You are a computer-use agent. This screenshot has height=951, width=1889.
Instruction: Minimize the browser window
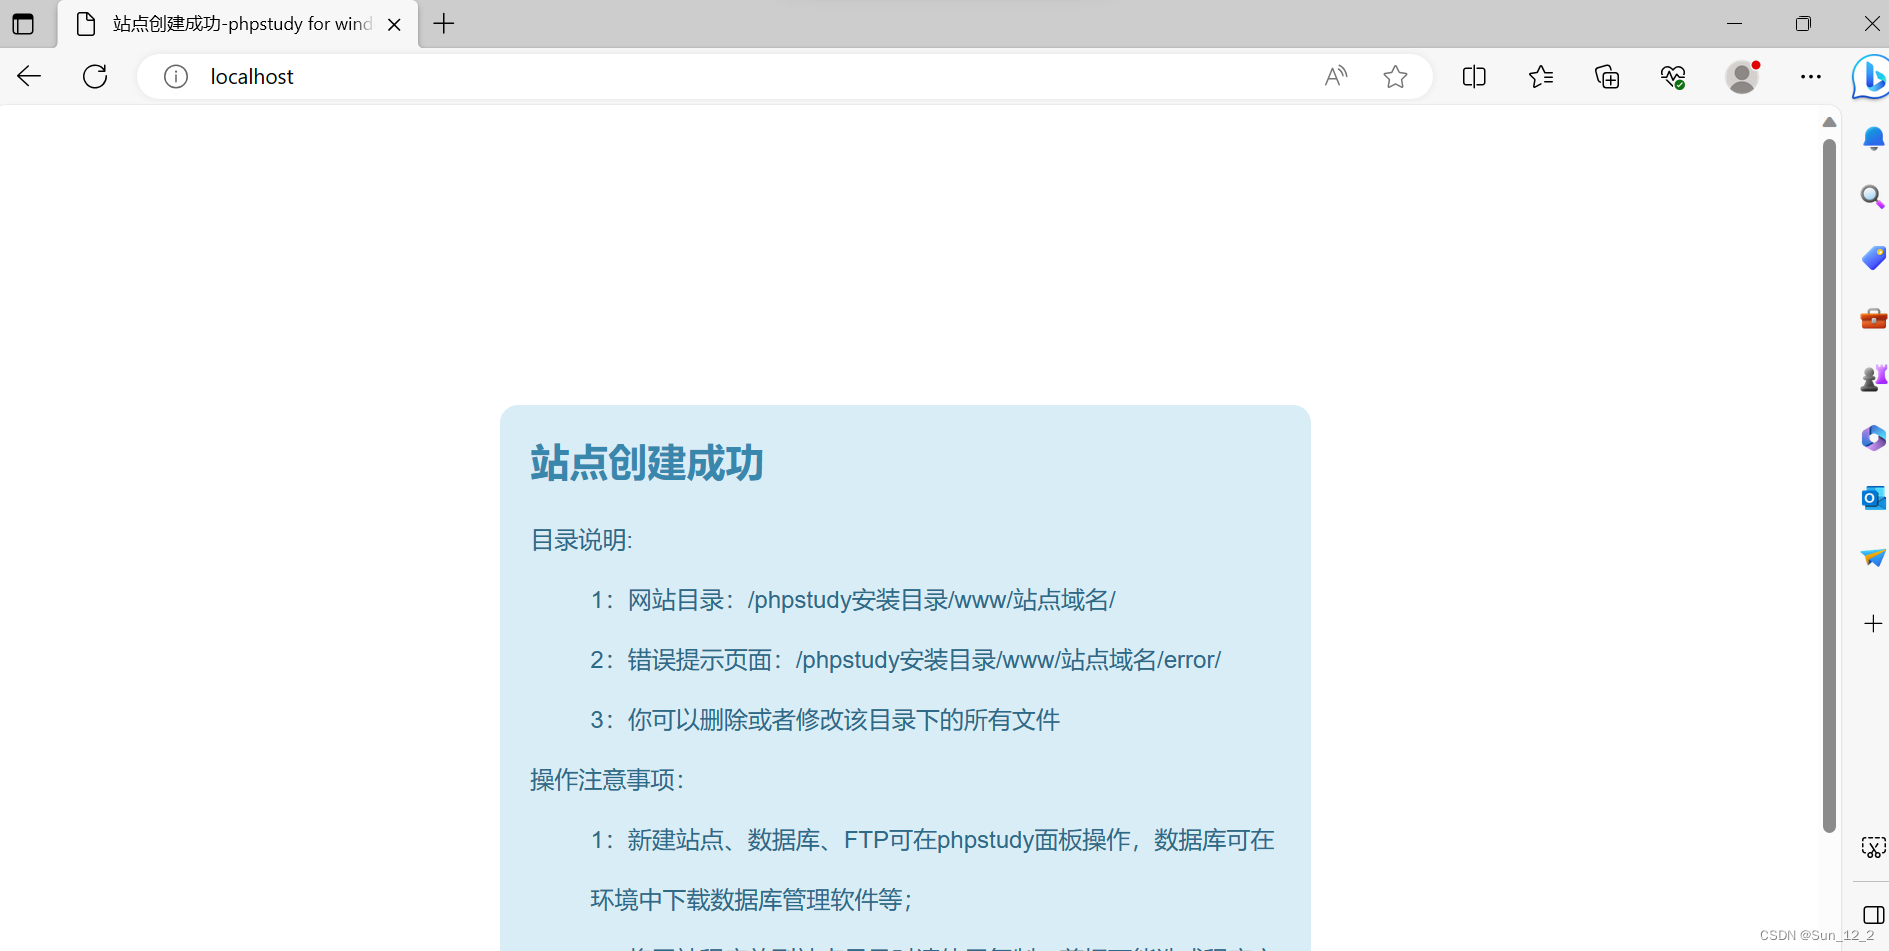(x=1735, y=24)
